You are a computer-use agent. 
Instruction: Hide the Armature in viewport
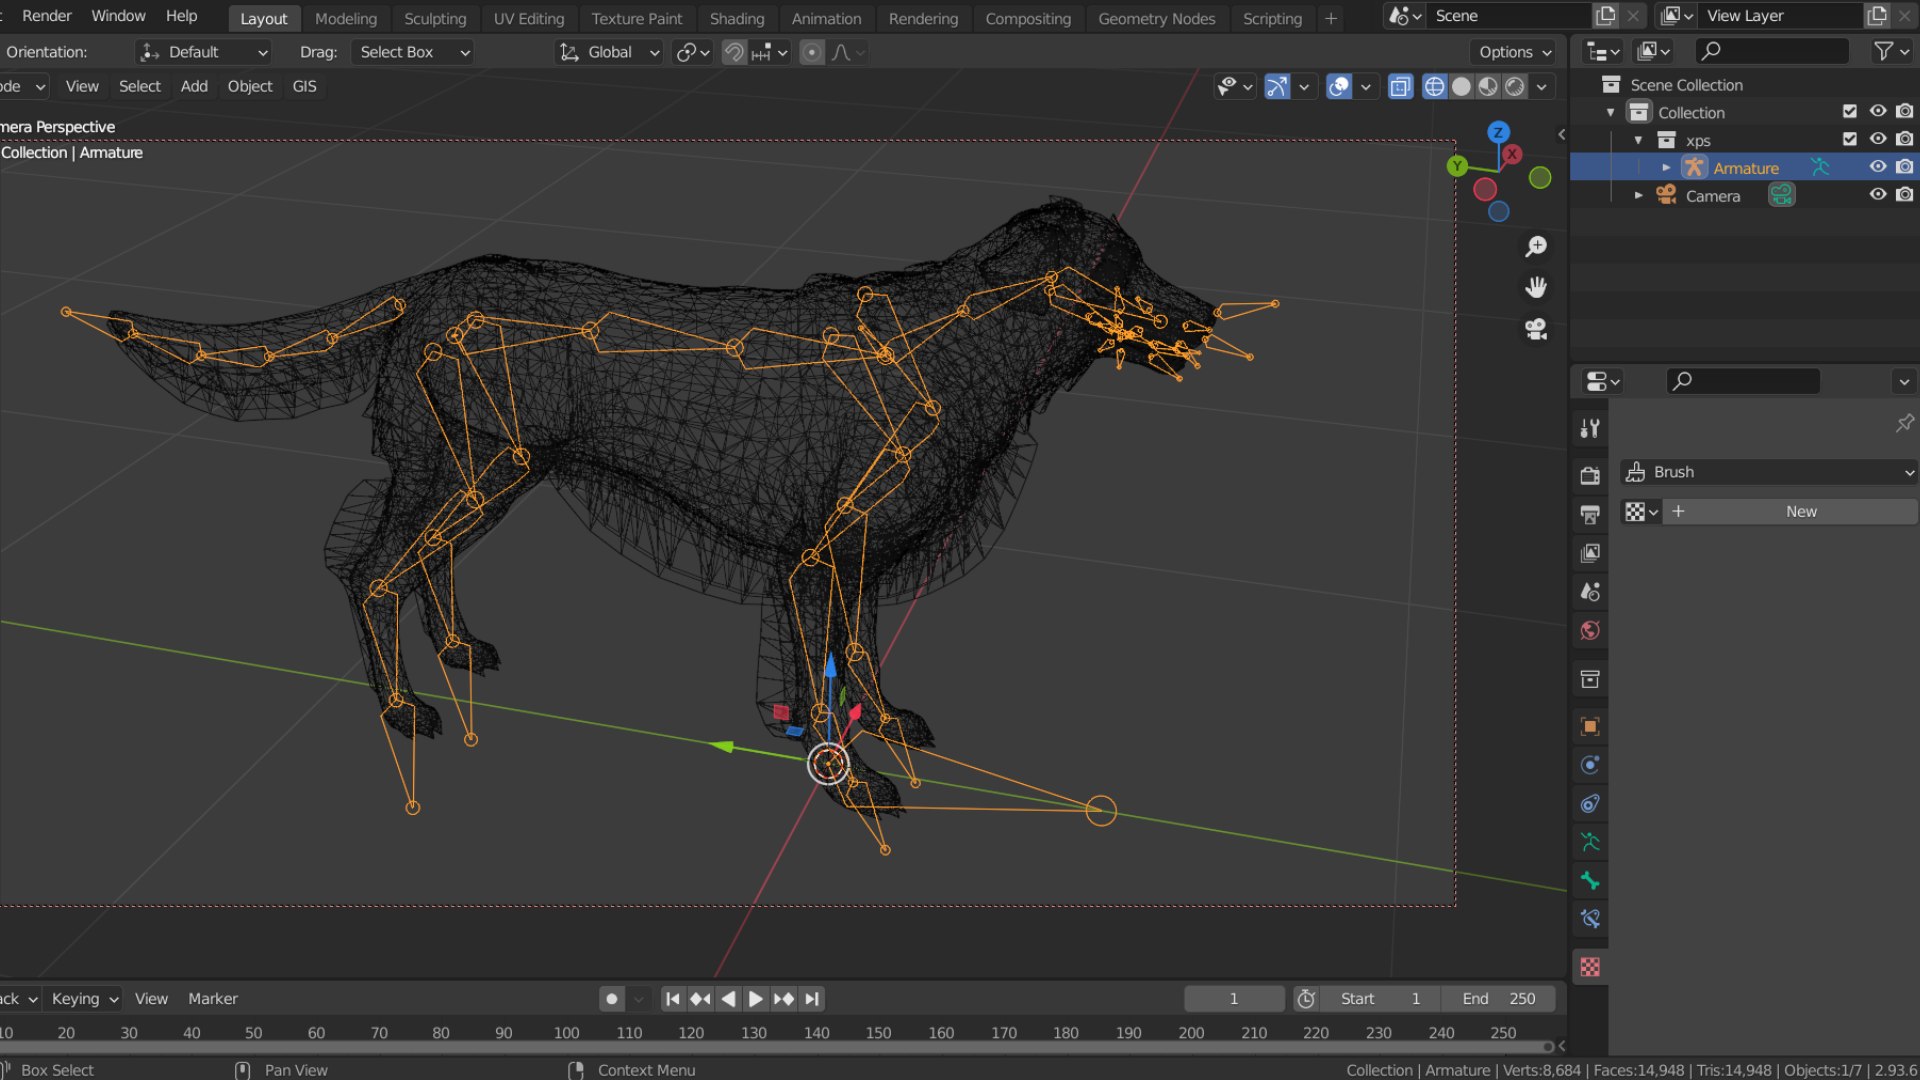[1878, 167]
